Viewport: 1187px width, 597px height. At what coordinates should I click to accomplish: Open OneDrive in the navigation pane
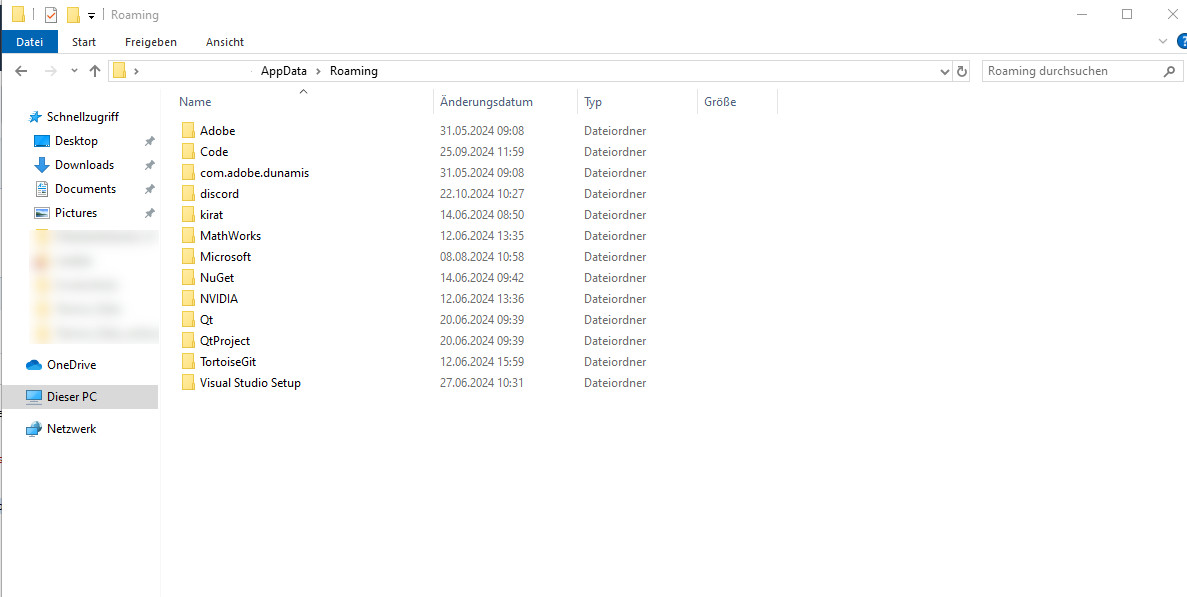tap(71, 365)
